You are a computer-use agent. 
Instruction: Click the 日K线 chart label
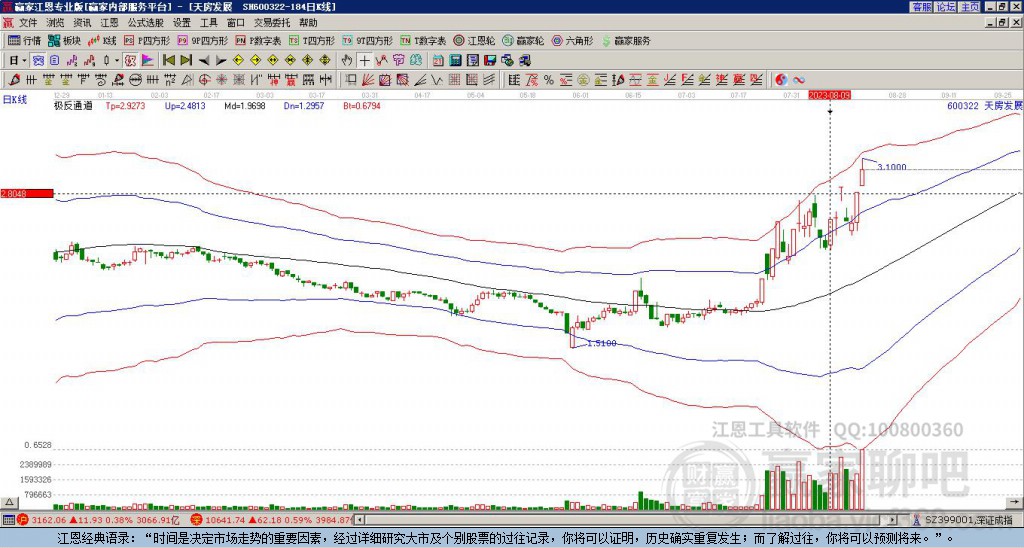[14, 99]
